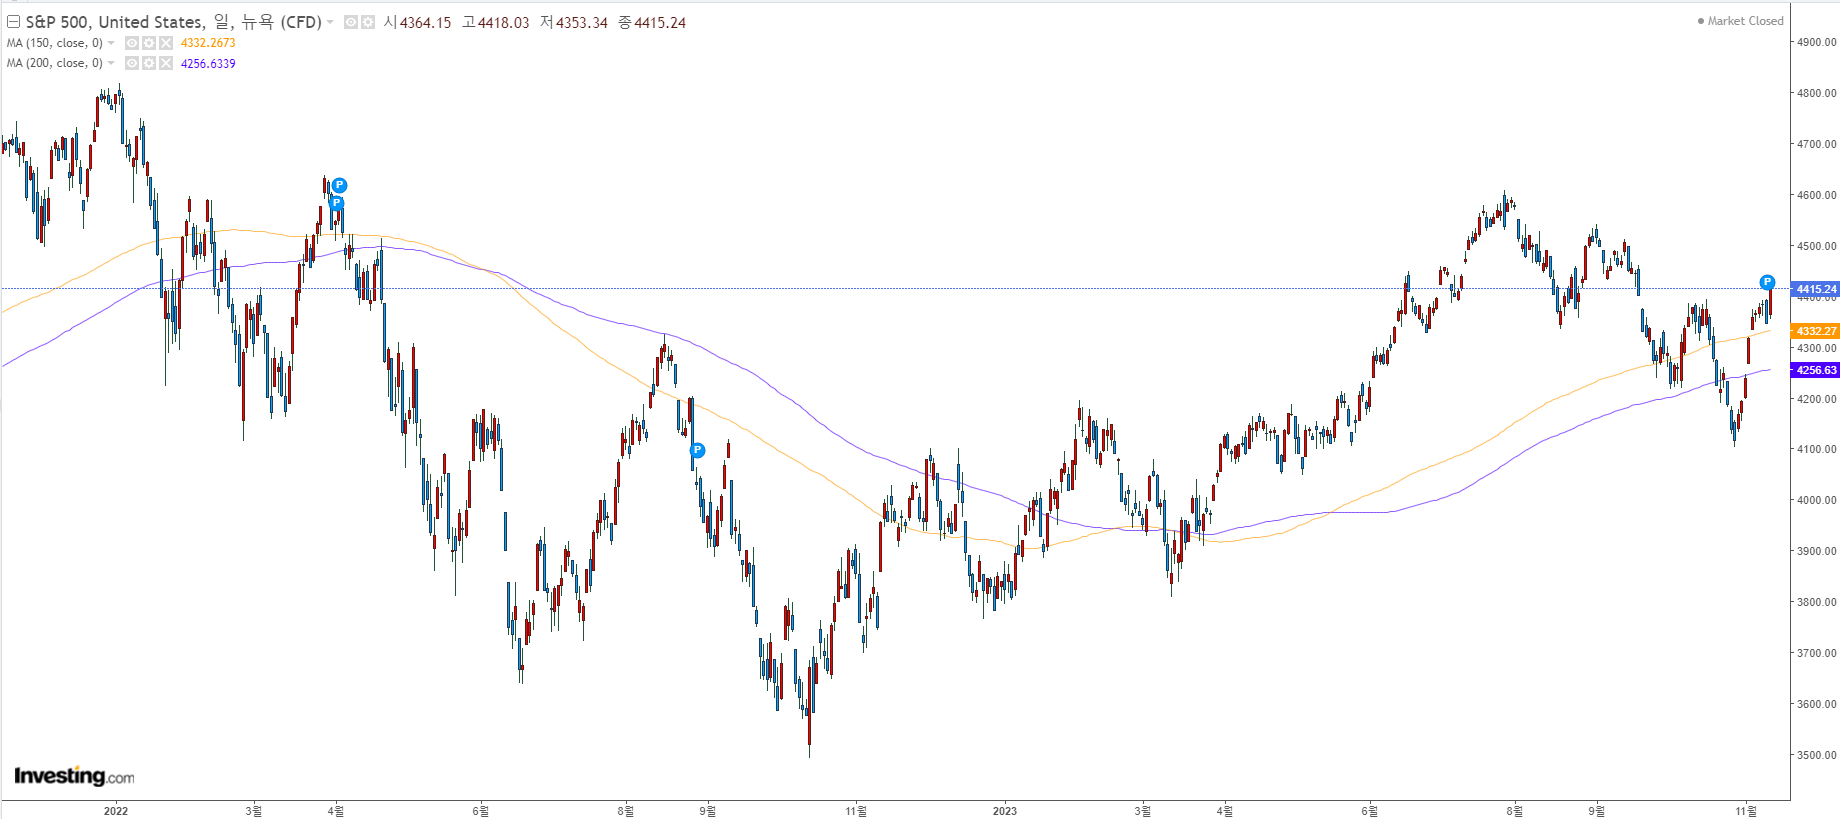Expand the MA (200, close, 0) dropdown arrow

[x=111, y=63]
